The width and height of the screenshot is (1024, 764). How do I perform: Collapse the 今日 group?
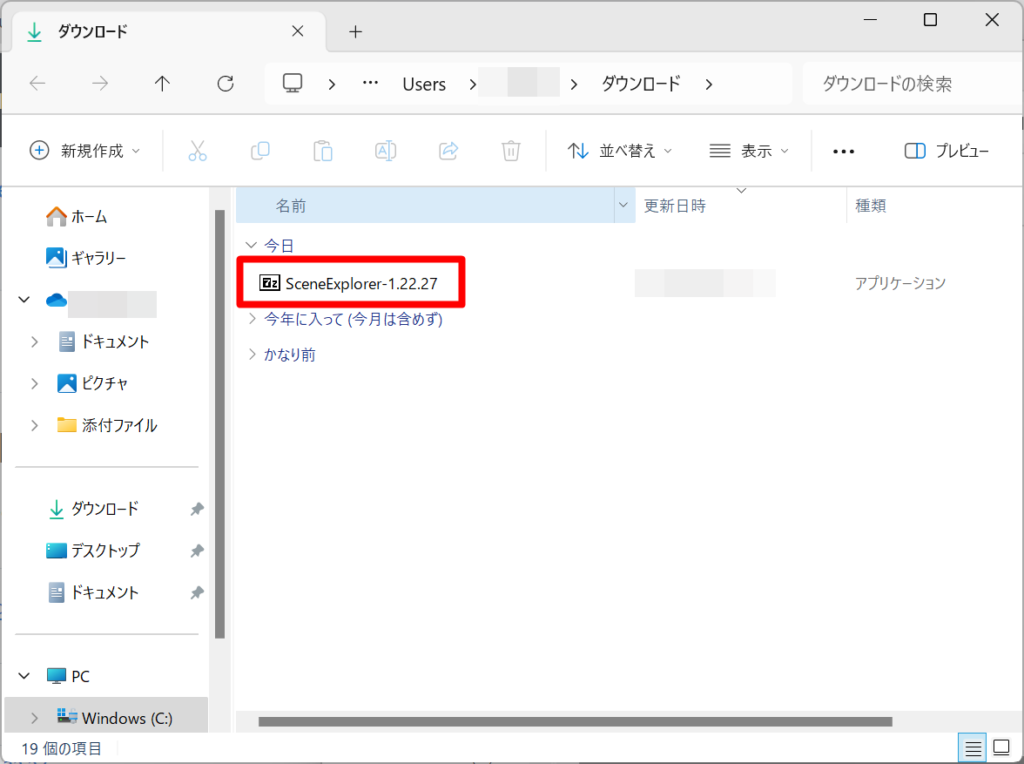coord(251,245)
